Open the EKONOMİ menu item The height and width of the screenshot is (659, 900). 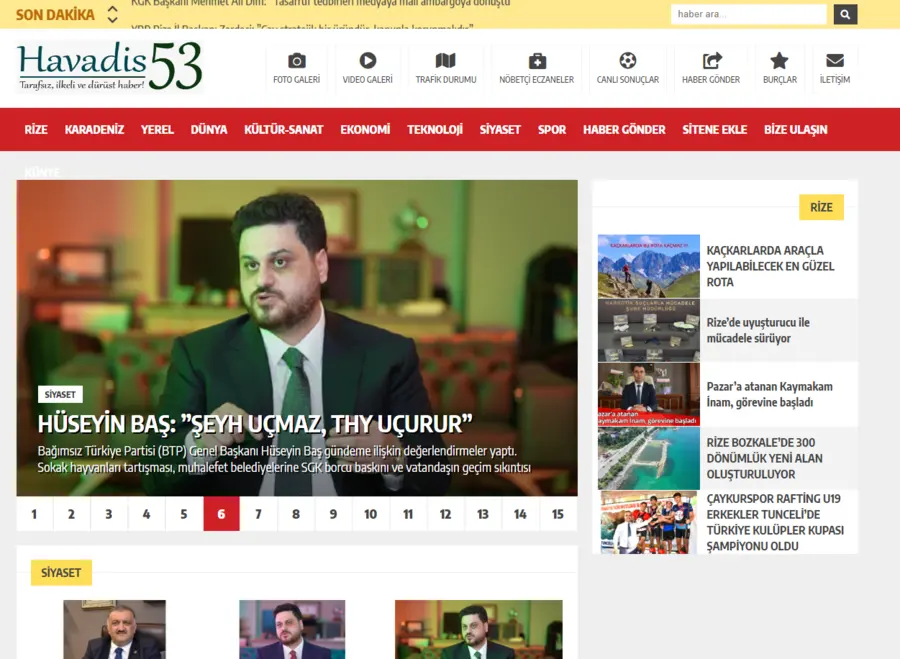[365, 130]
